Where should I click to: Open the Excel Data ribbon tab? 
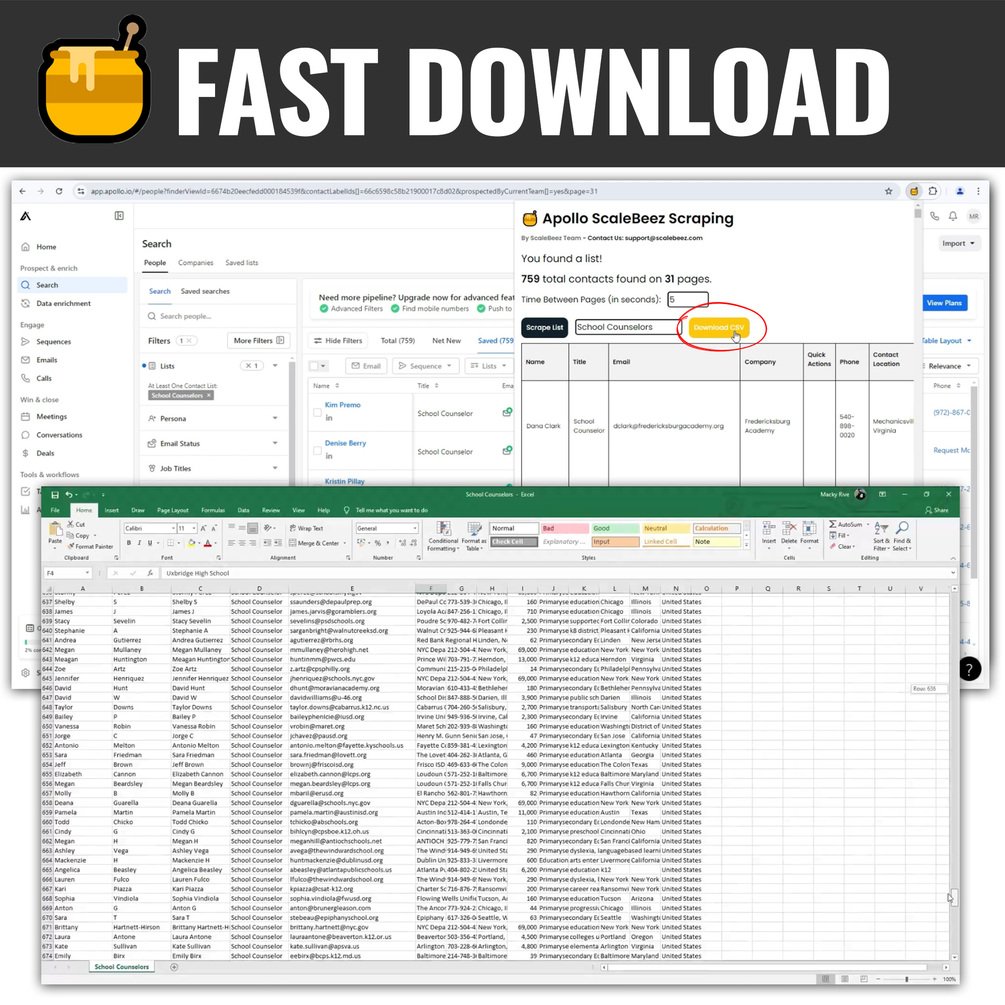click(x=244, y=510)
